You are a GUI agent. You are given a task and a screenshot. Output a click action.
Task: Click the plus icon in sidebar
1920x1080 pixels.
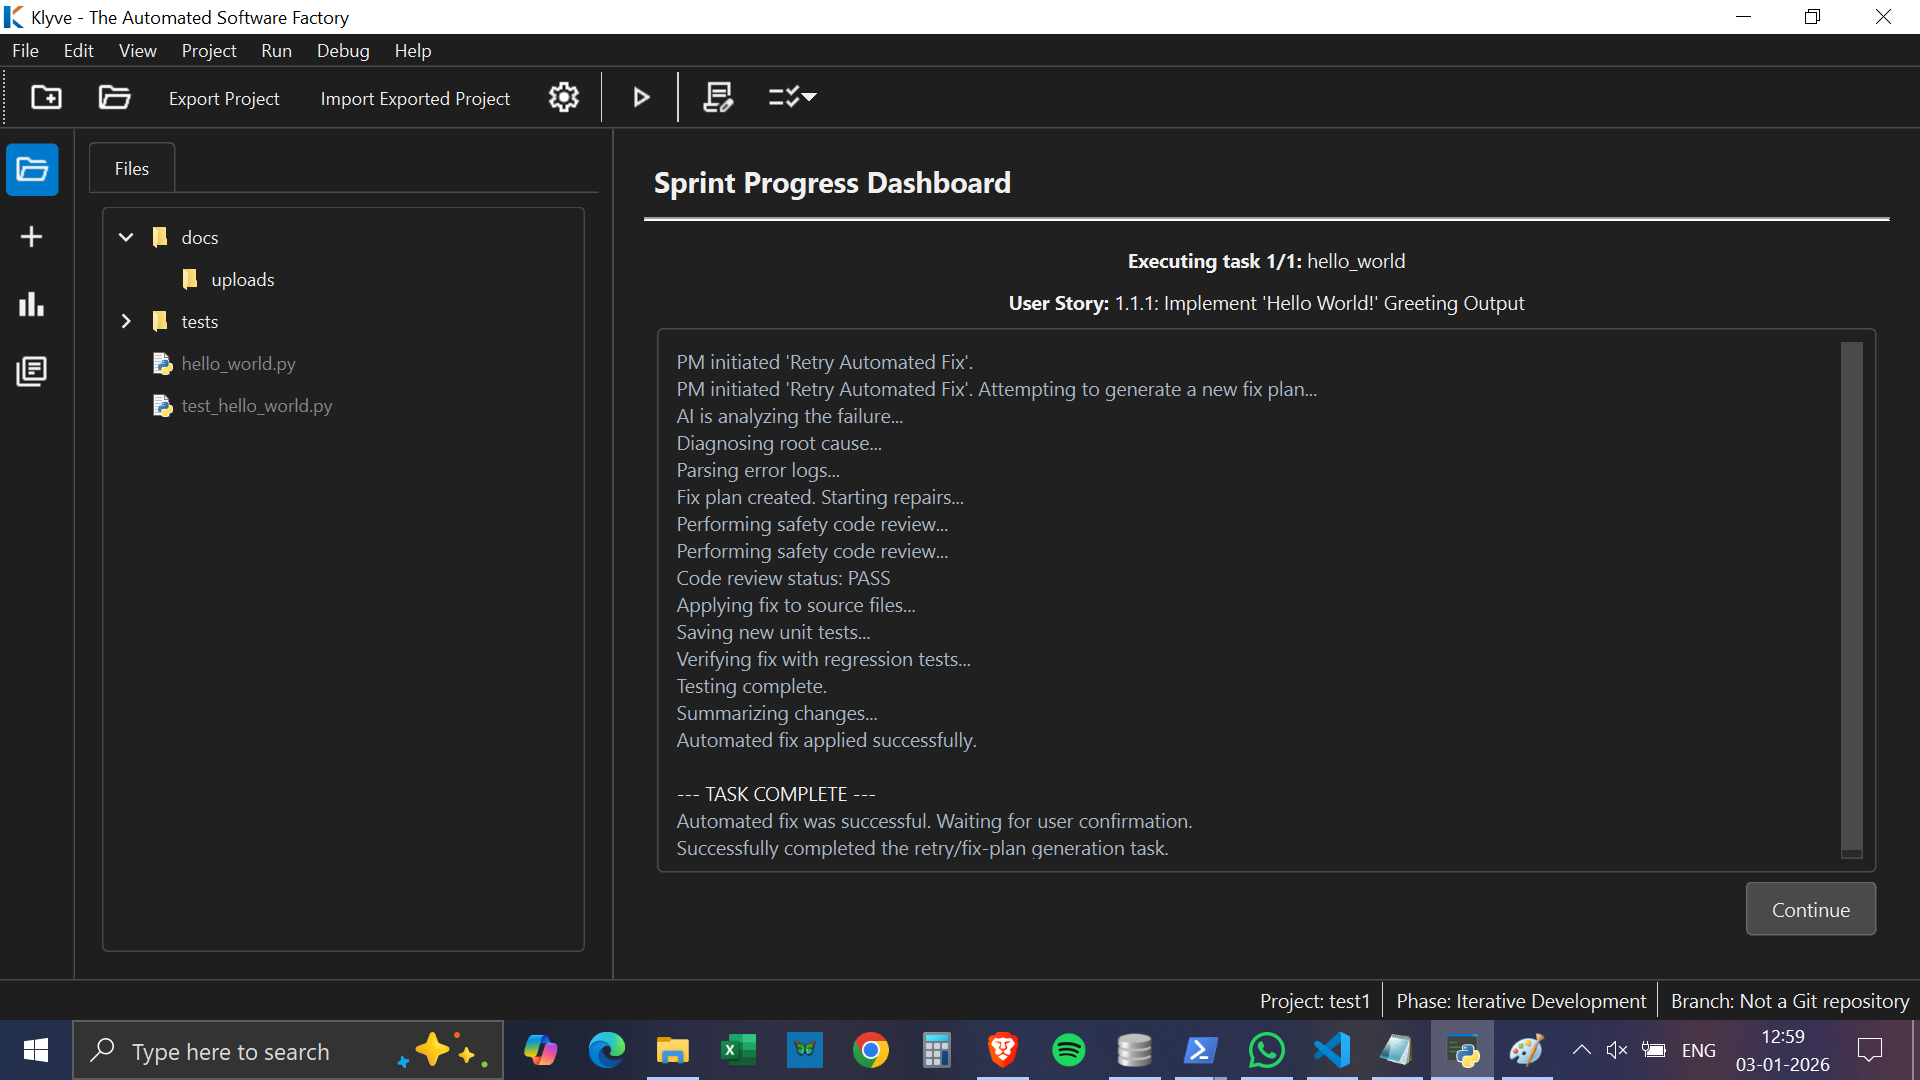[x=32, y=236]
